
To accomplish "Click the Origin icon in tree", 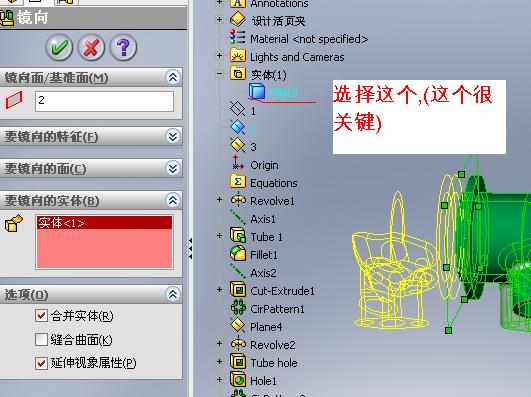I will [238, 163].
